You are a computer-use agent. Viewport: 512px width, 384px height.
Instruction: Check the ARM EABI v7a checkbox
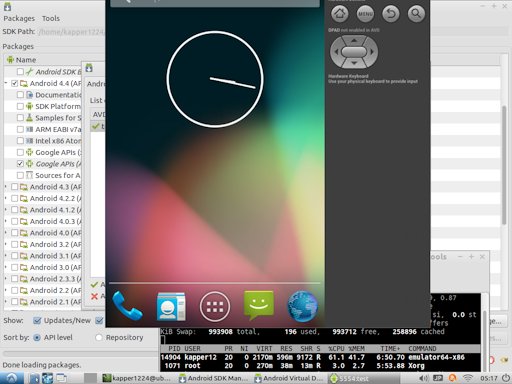[x=20, y=129]
